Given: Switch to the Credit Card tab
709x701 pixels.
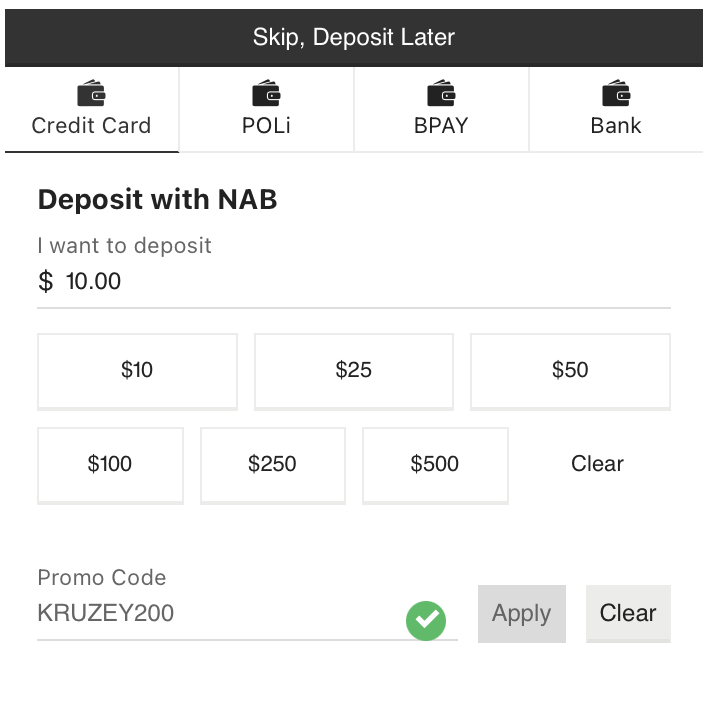Looking at the screenshot, I should click(92, 110).
